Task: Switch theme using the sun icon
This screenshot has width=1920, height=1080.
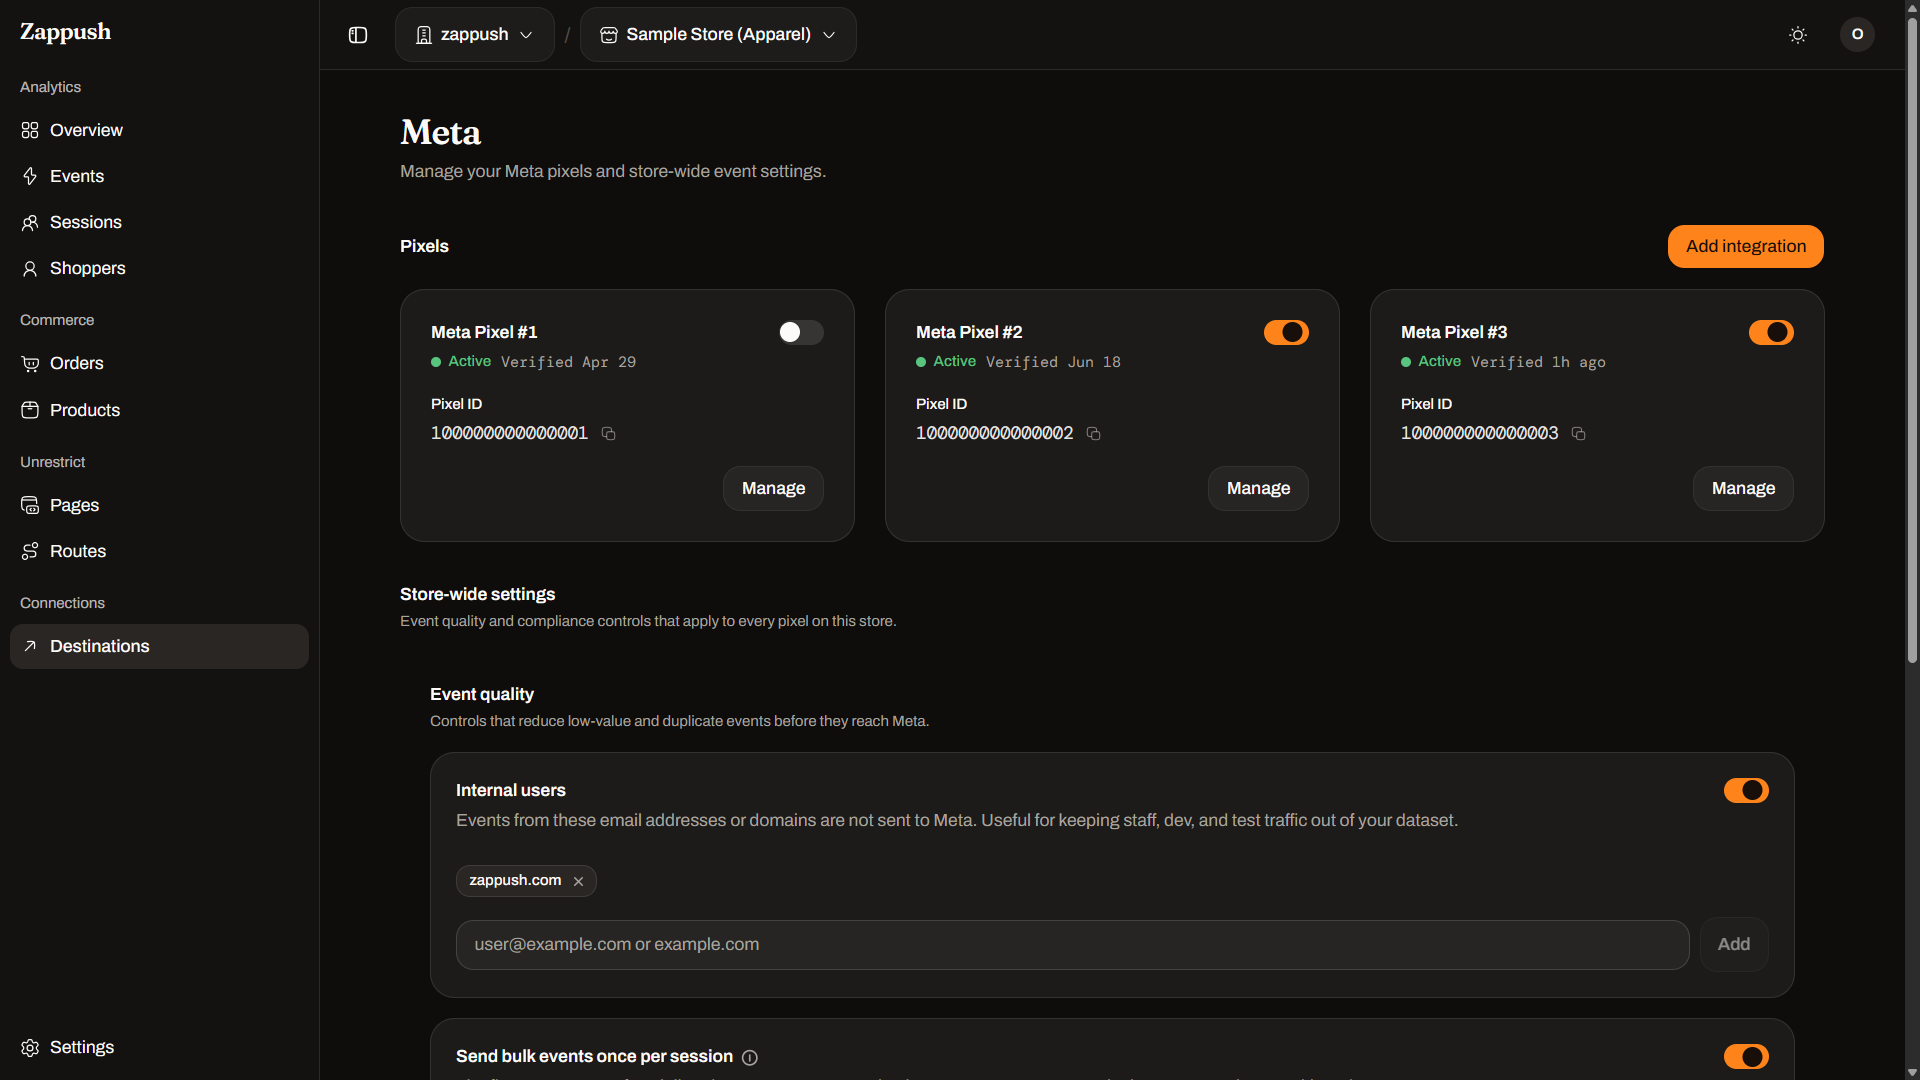Action: [1798, 35]
